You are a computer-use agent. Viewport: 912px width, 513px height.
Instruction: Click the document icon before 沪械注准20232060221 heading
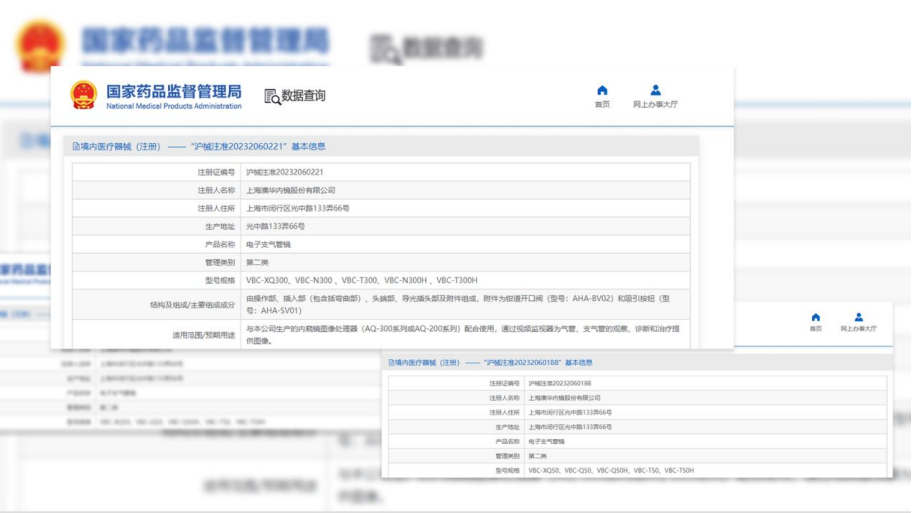[x=76, y=147]
